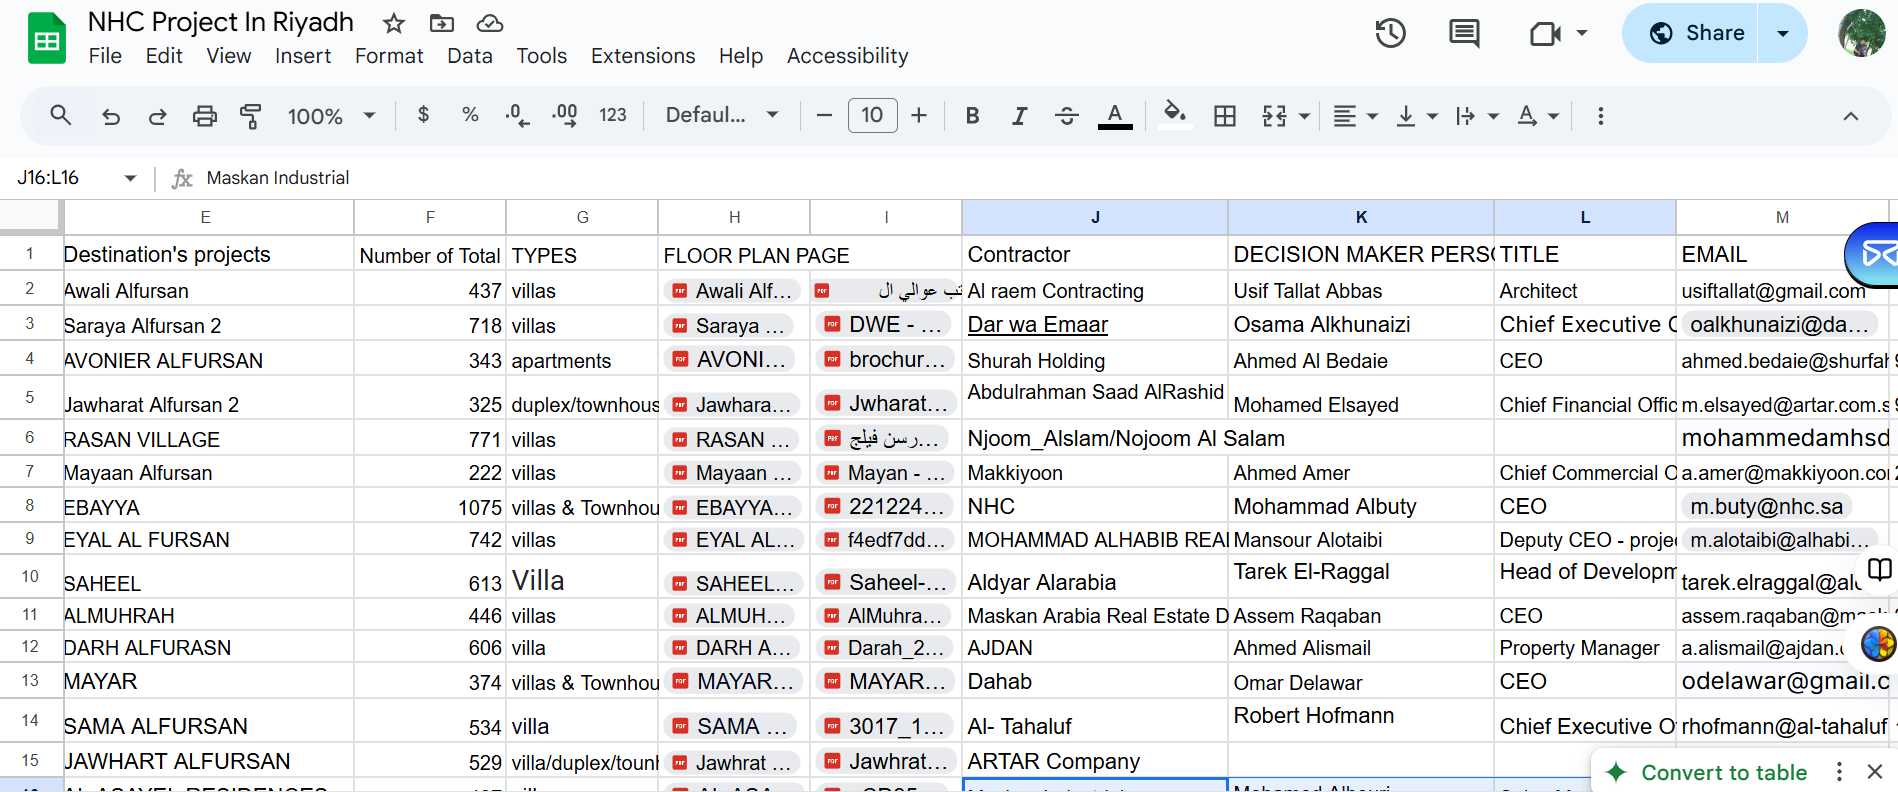The height and width of the screenshot is (792, 1898).
Task: Open the font family dropdown
Action: coord(721,115)
